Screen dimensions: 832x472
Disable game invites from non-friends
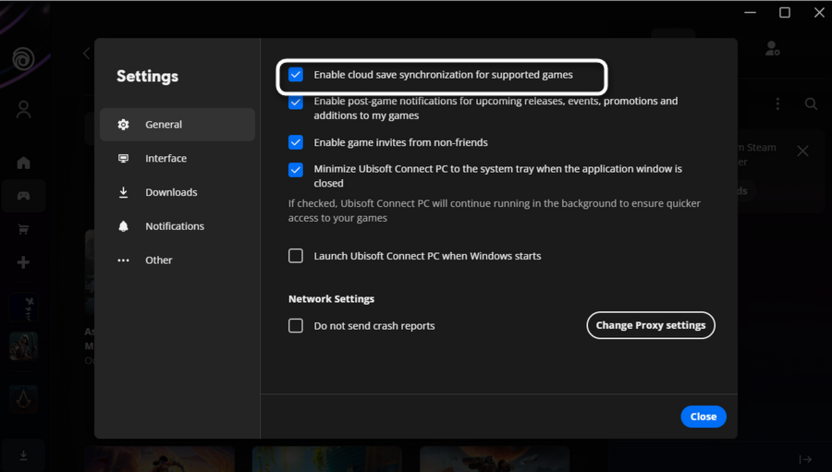[x=296, y=142]
